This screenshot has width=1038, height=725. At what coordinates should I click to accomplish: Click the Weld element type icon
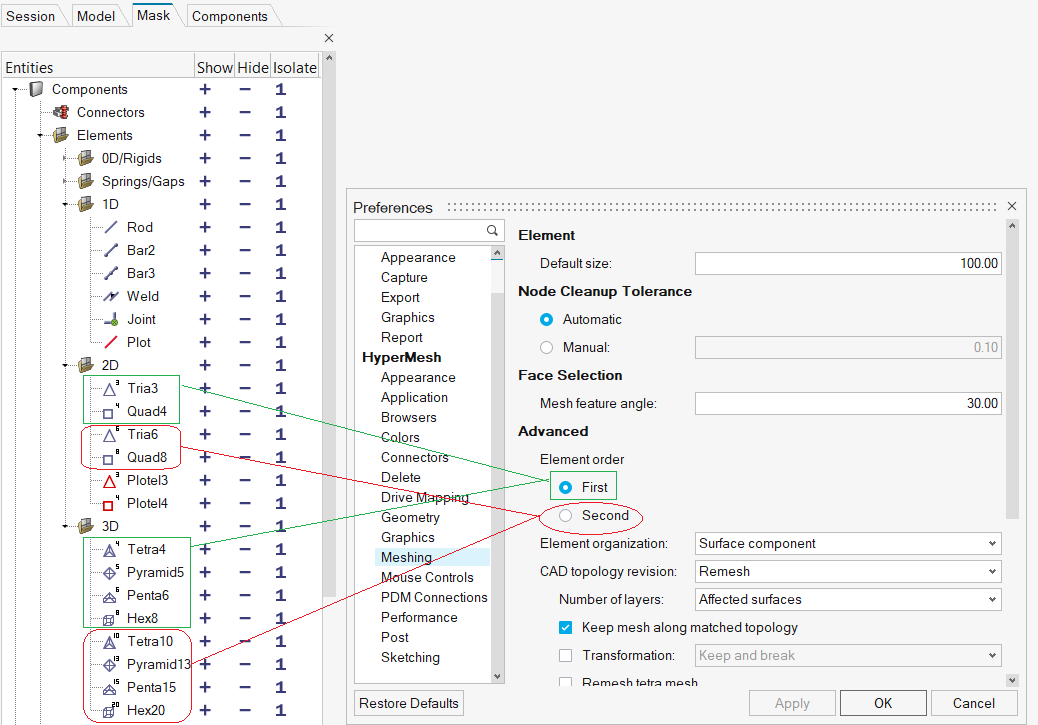(x=111, y=297)
